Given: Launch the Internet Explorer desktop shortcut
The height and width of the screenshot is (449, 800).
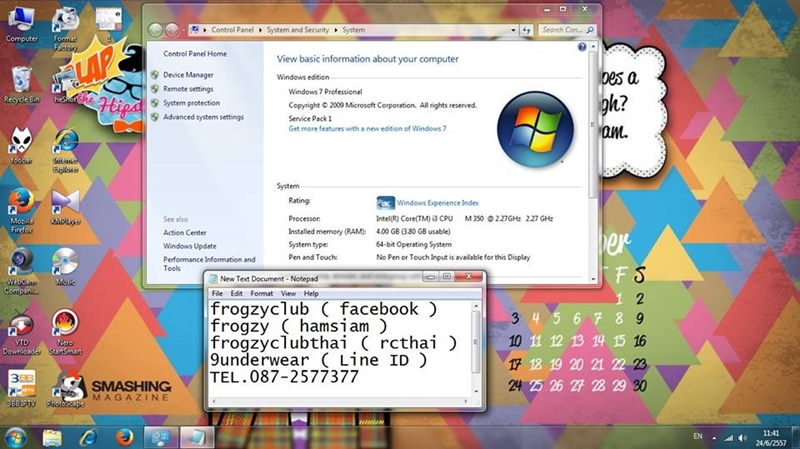Looking at the screenshot, I should (x=66, y=150).
